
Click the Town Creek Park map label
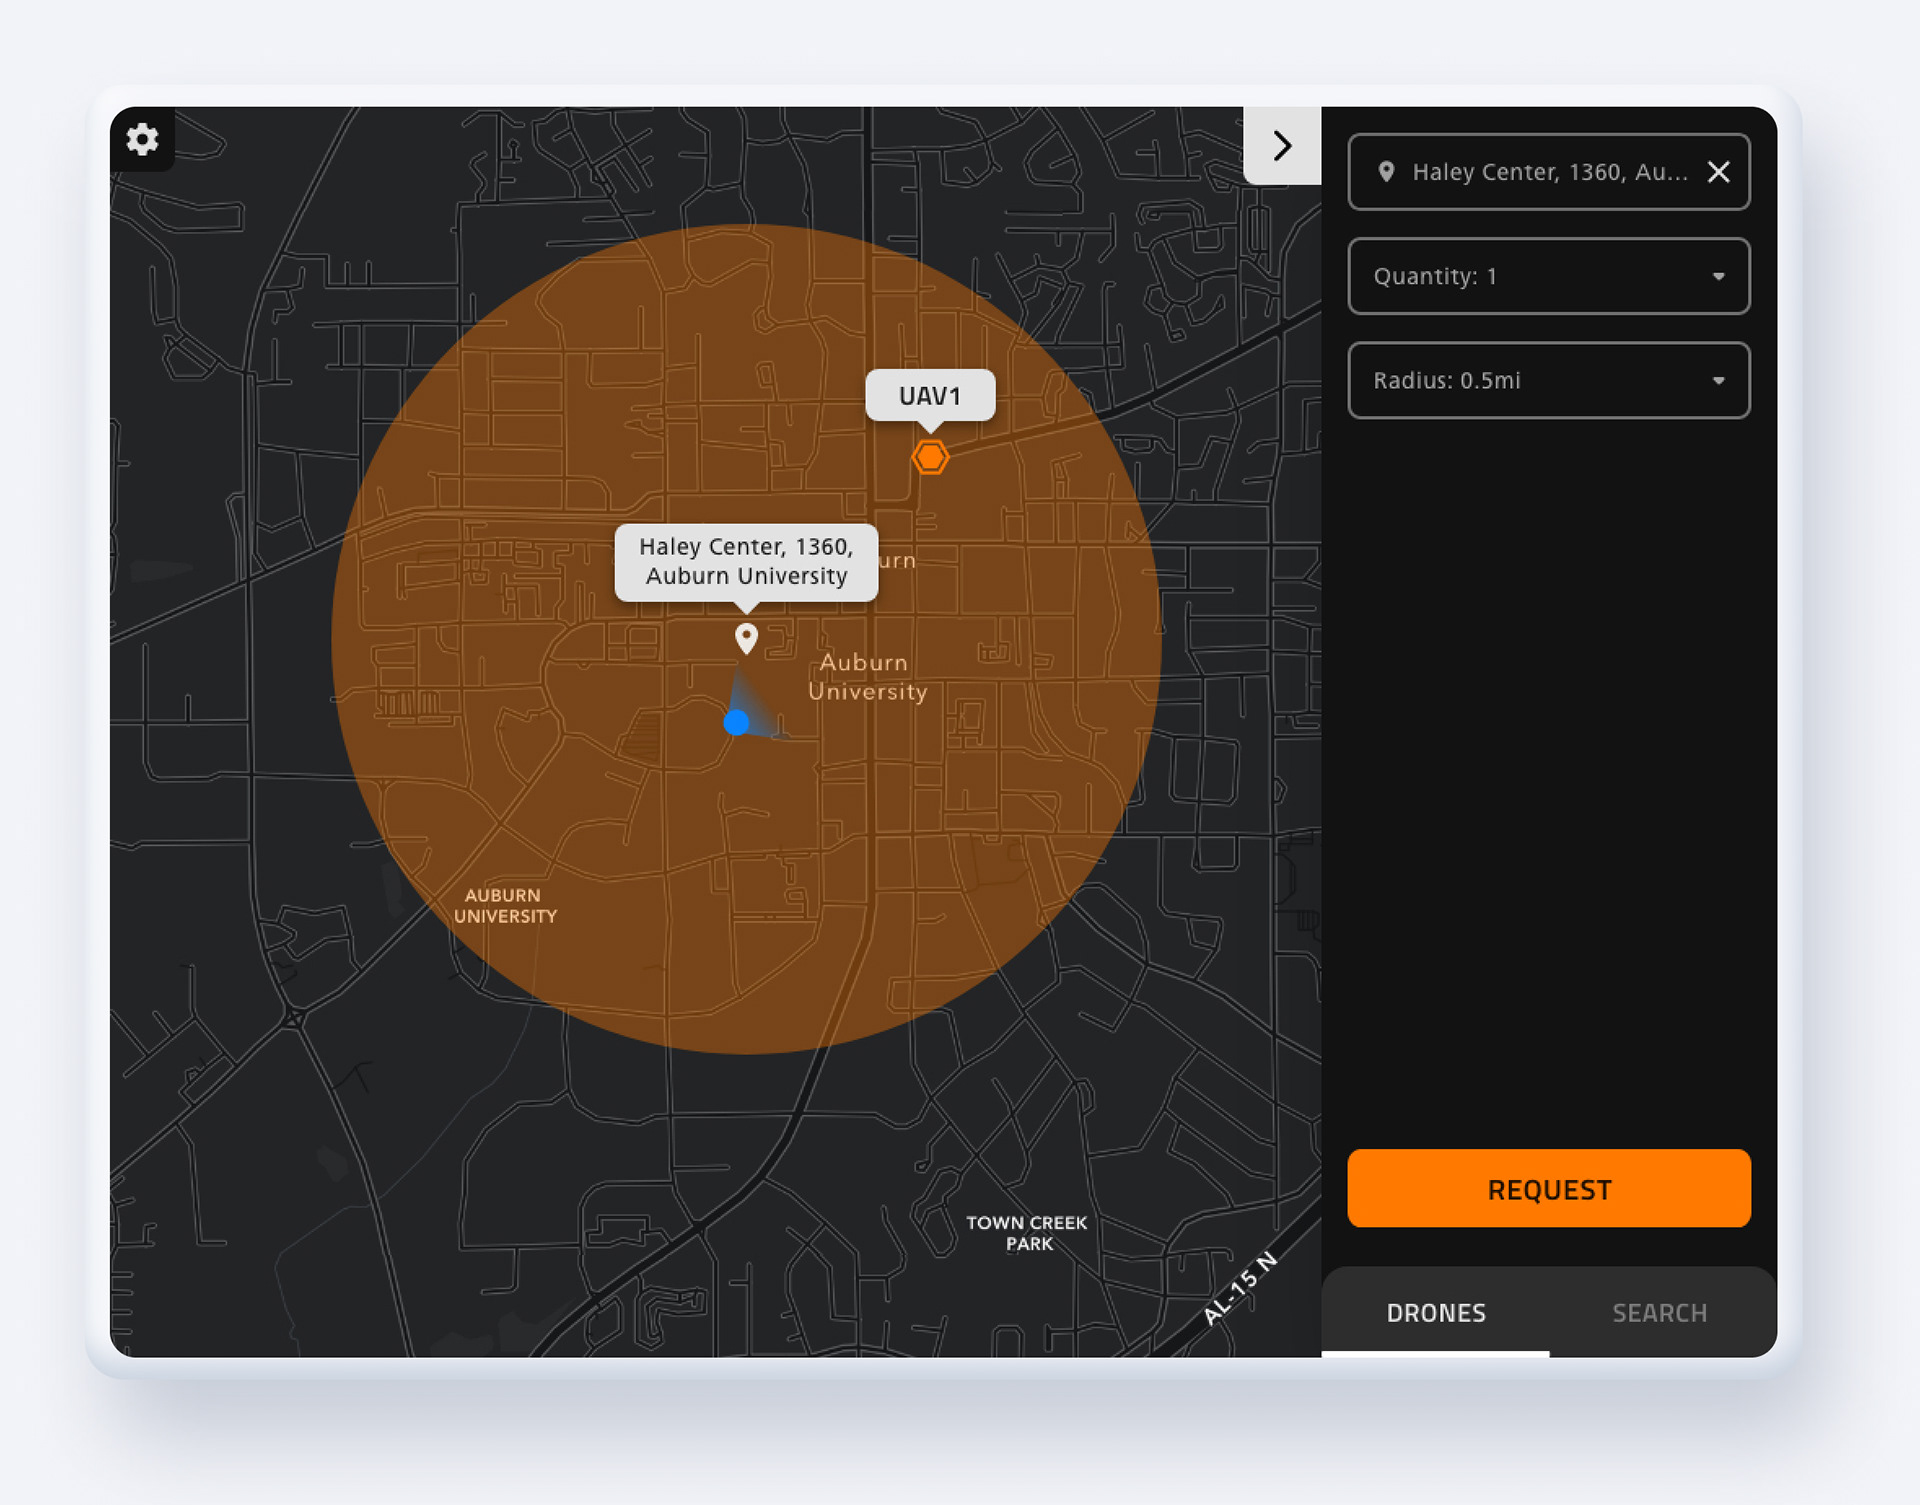click(x=1027, y=1233)
